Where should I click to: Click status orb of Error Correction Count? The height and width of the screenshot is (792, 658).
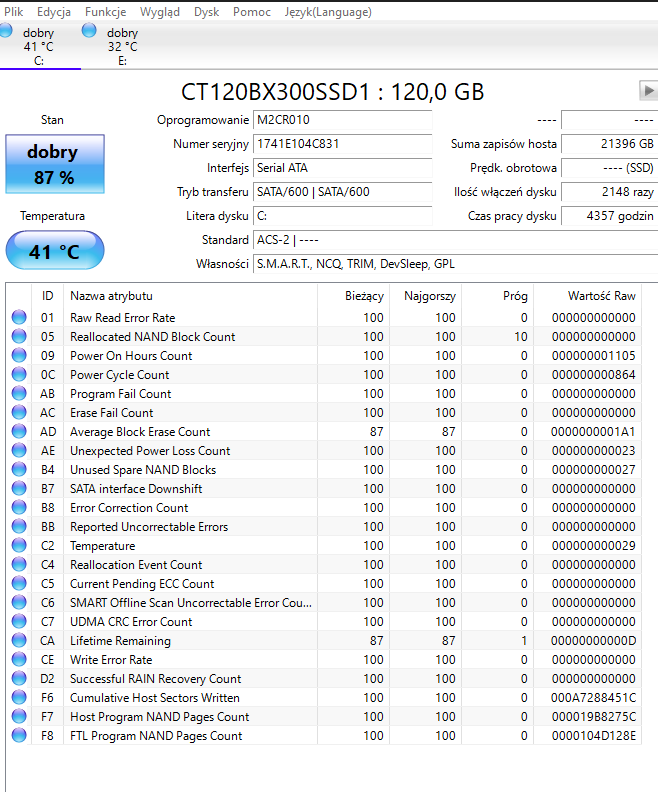tap(19, 507)
